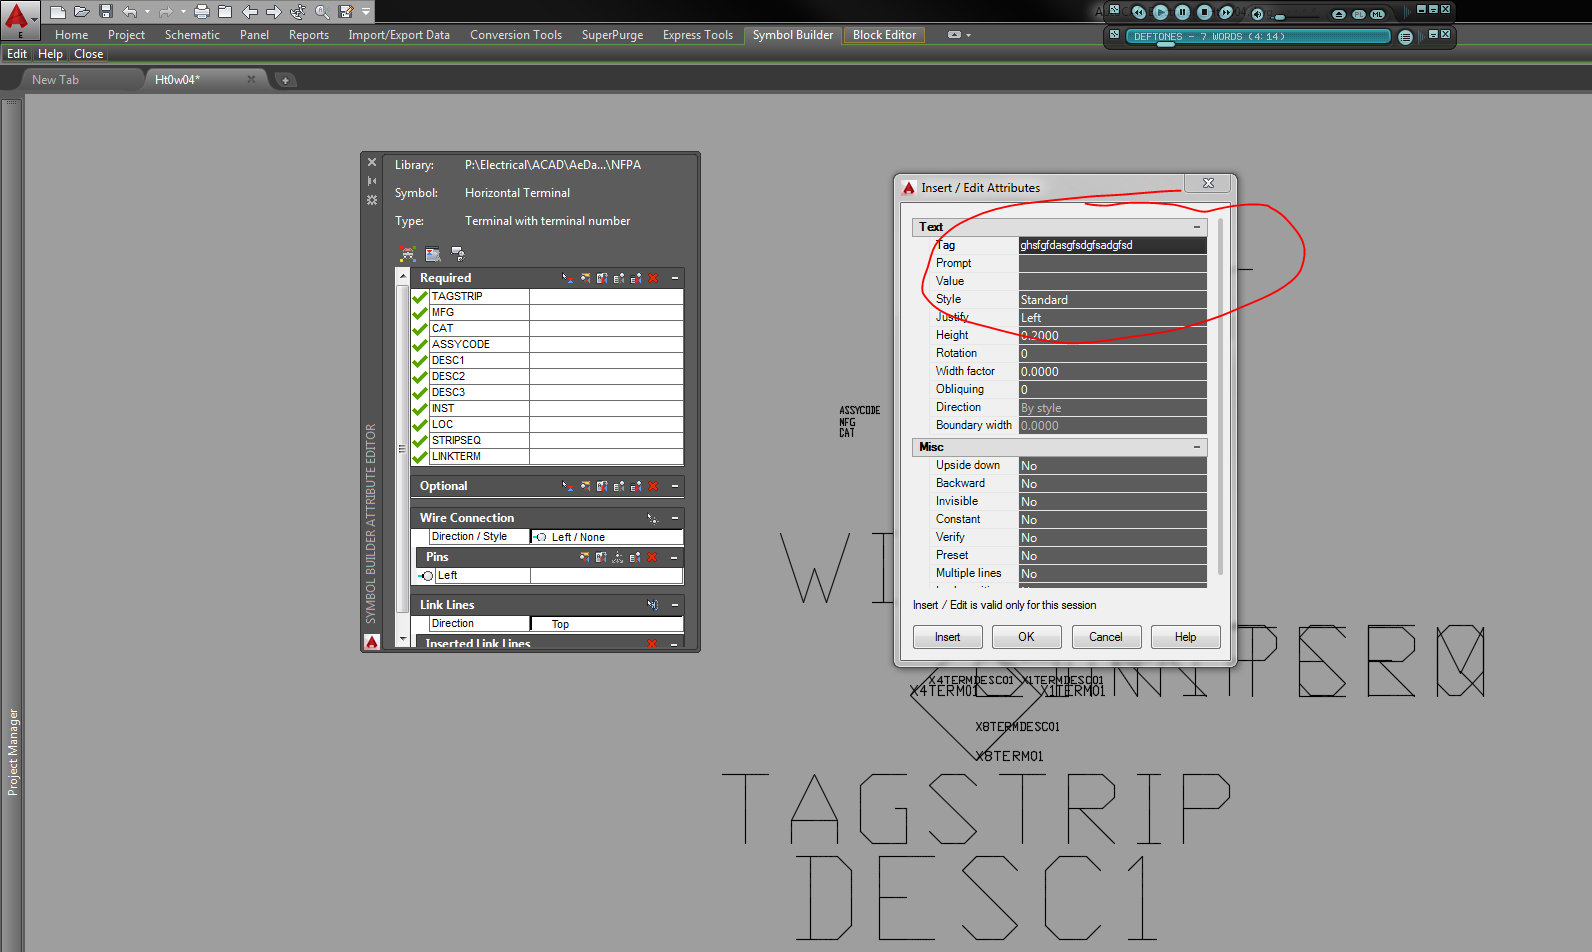The image size is (1592, 952).
Task: Open the Justify value Left dropdown
Action: [1112, 318]
